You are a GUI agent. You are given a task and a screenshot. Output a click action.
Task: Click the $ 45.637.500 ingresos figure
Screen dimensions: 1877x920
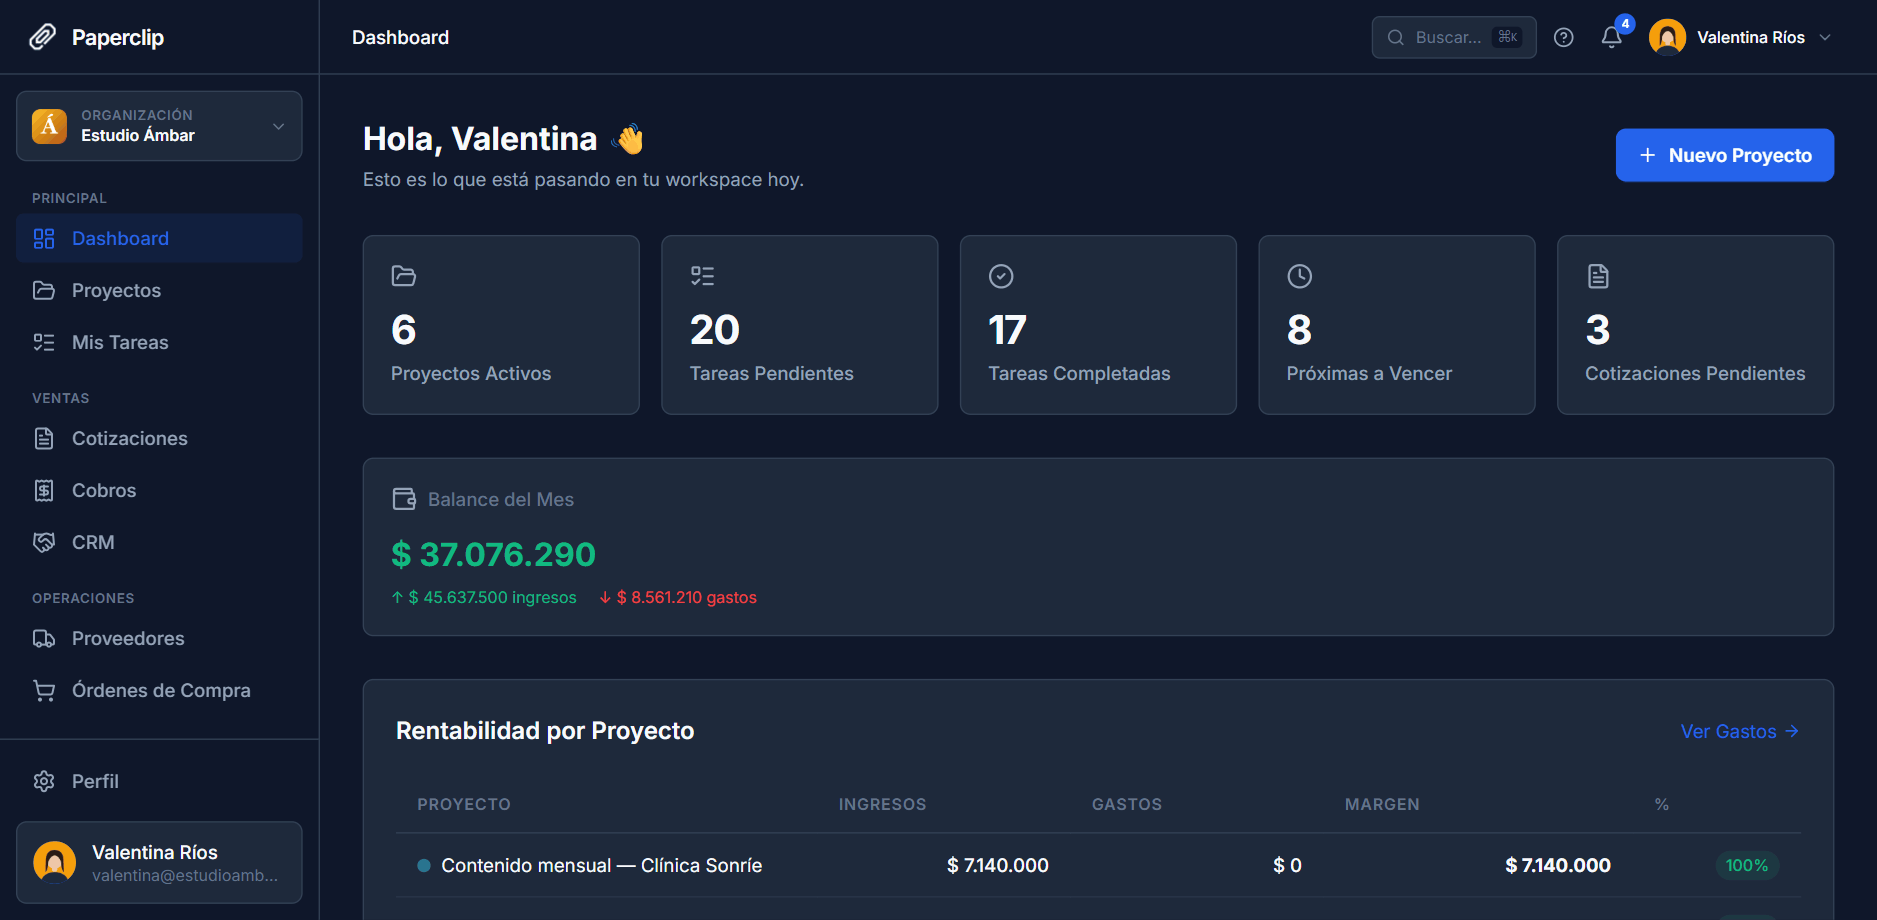tap(484, 597)
